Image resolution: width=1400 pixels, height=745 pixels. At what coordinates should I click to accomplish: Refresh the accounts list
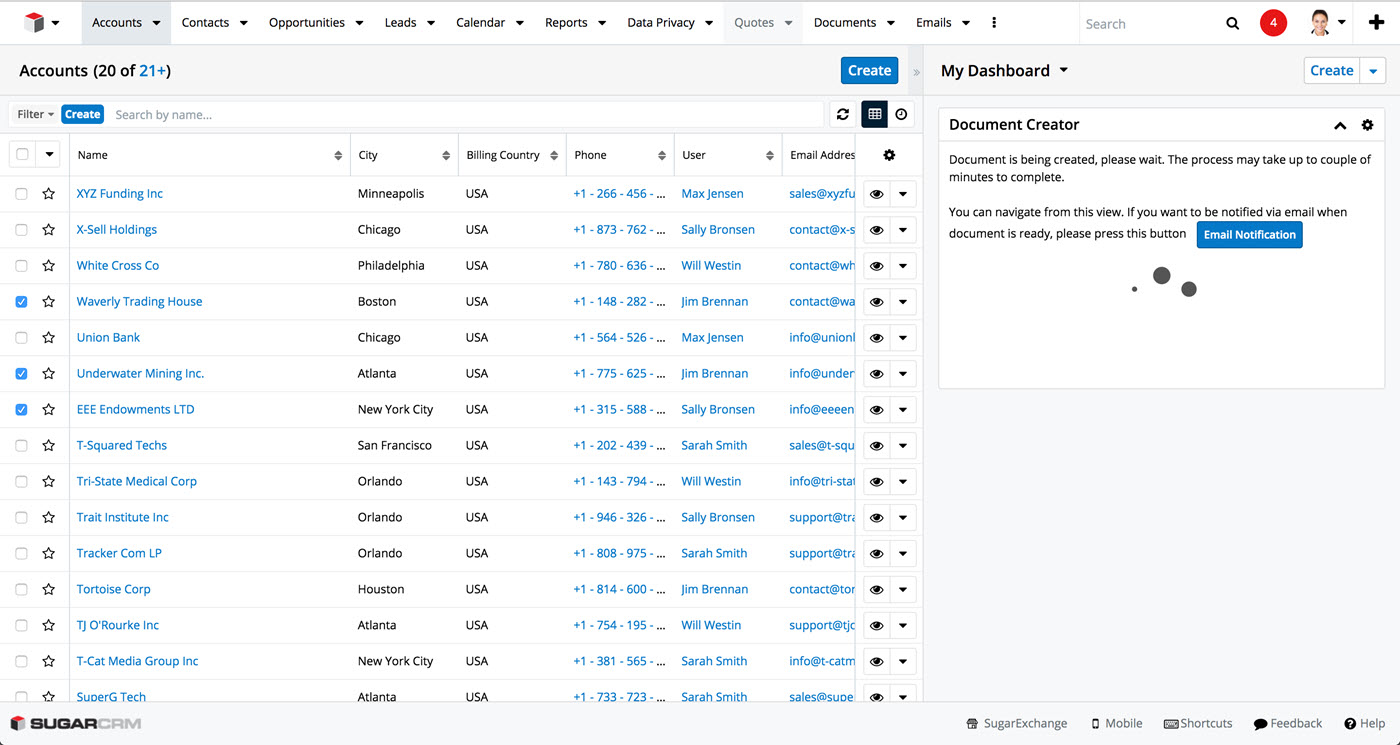point(843,115)
